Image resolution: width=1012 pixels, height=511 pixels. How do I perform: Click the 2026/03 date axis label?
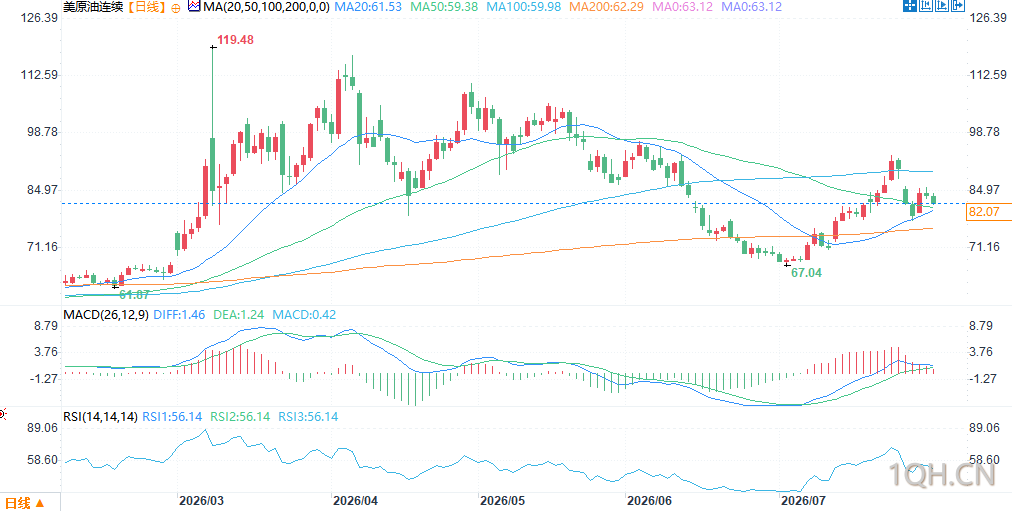click(201, 501)
